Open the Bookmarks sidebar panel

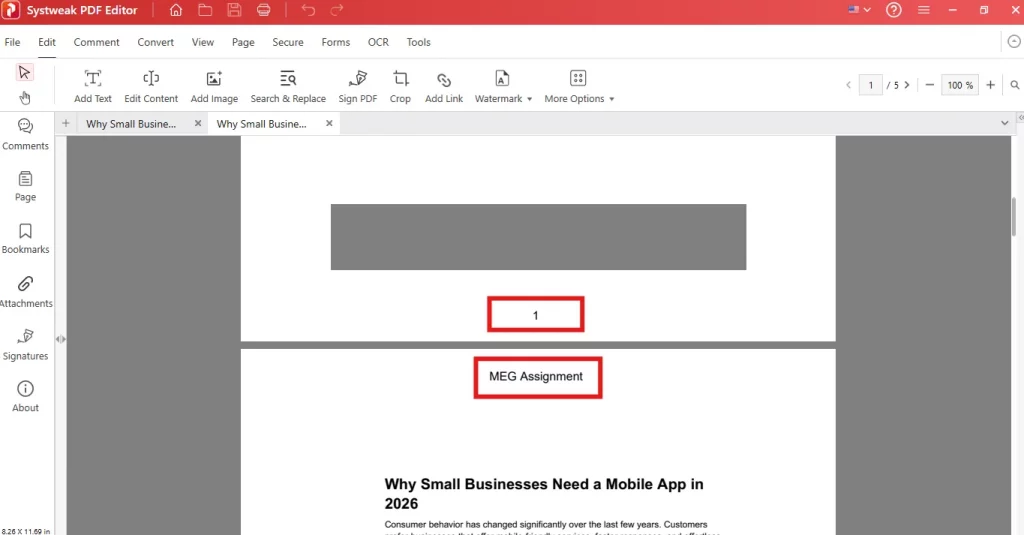click(25, 238)
